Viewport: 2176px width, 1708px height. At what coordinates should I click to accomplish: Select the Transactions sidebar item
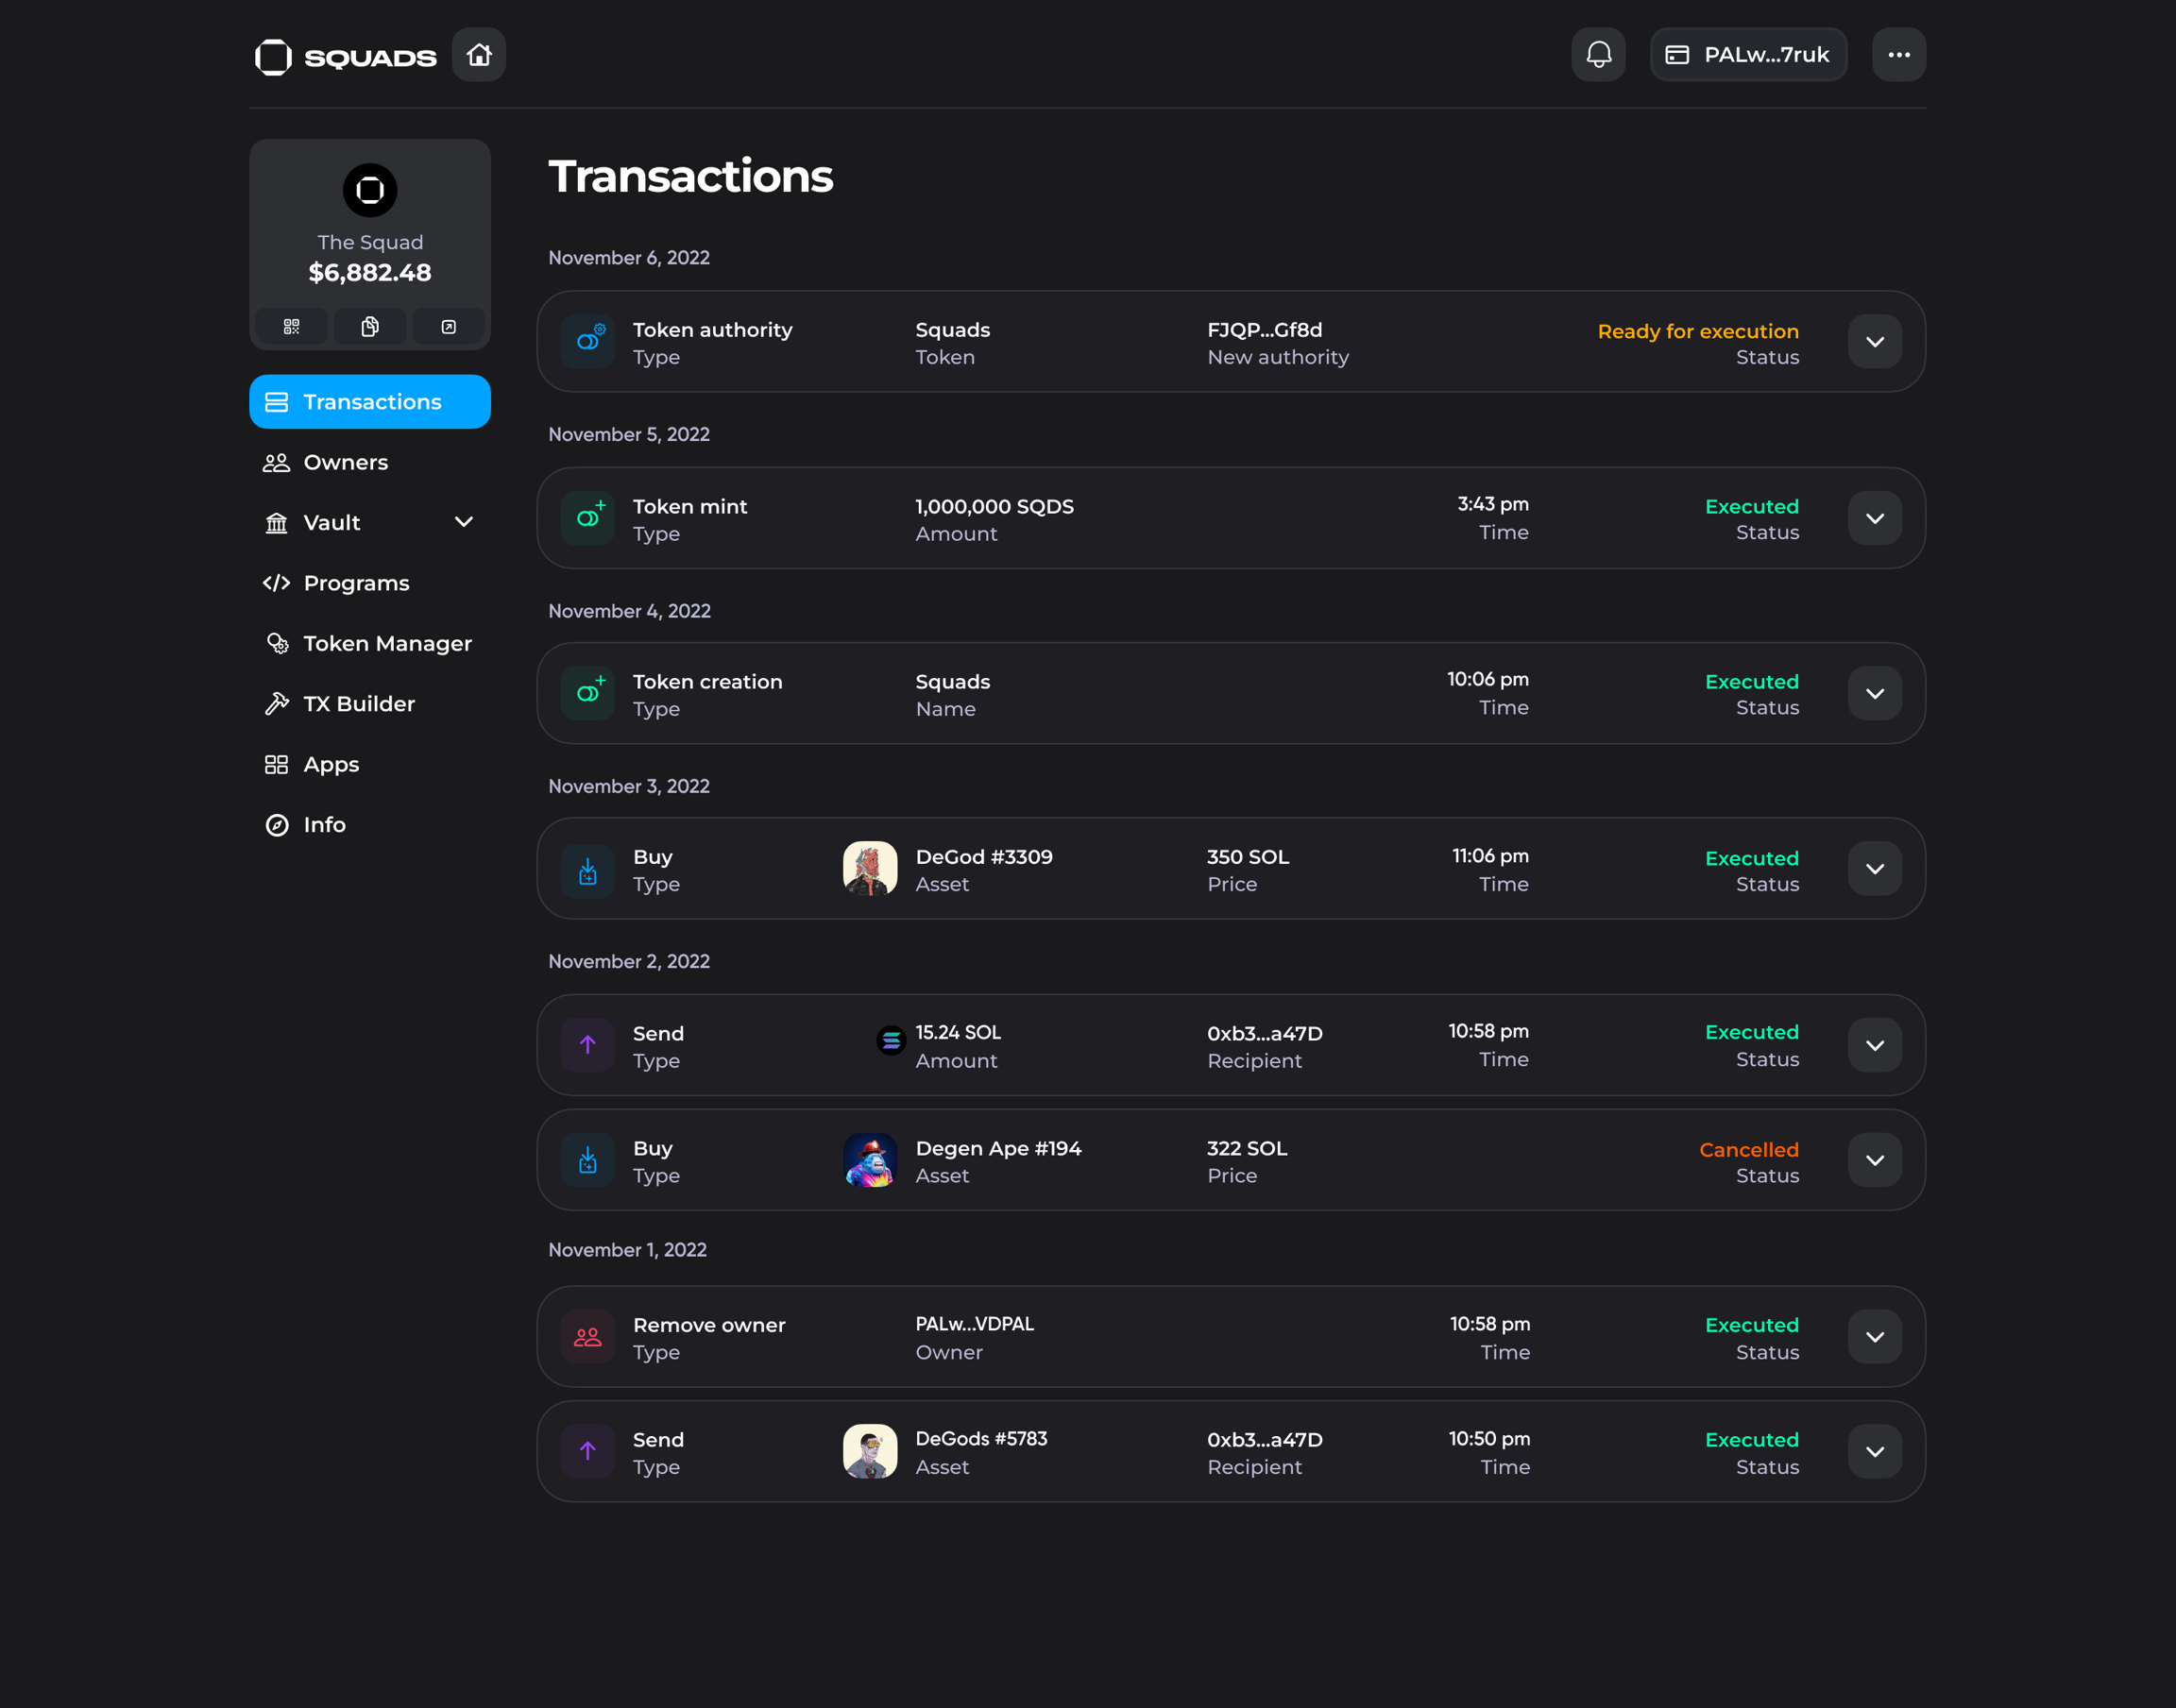point(370,402)
